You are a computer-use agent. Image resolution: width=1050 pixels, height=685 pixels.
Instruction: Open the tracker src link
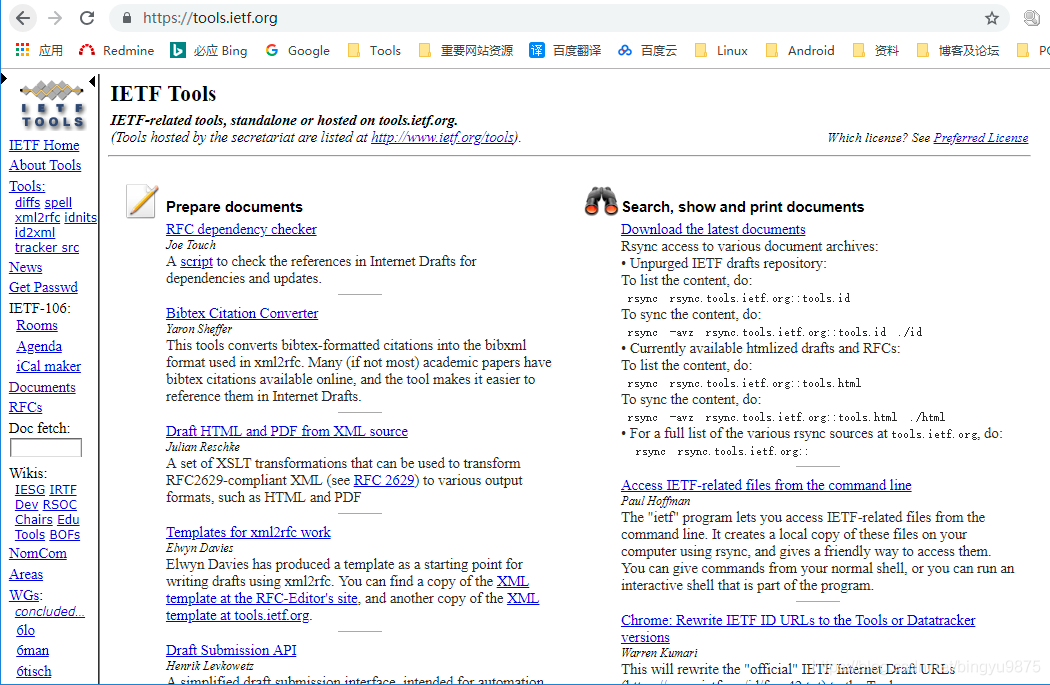(x=47, y=248)
